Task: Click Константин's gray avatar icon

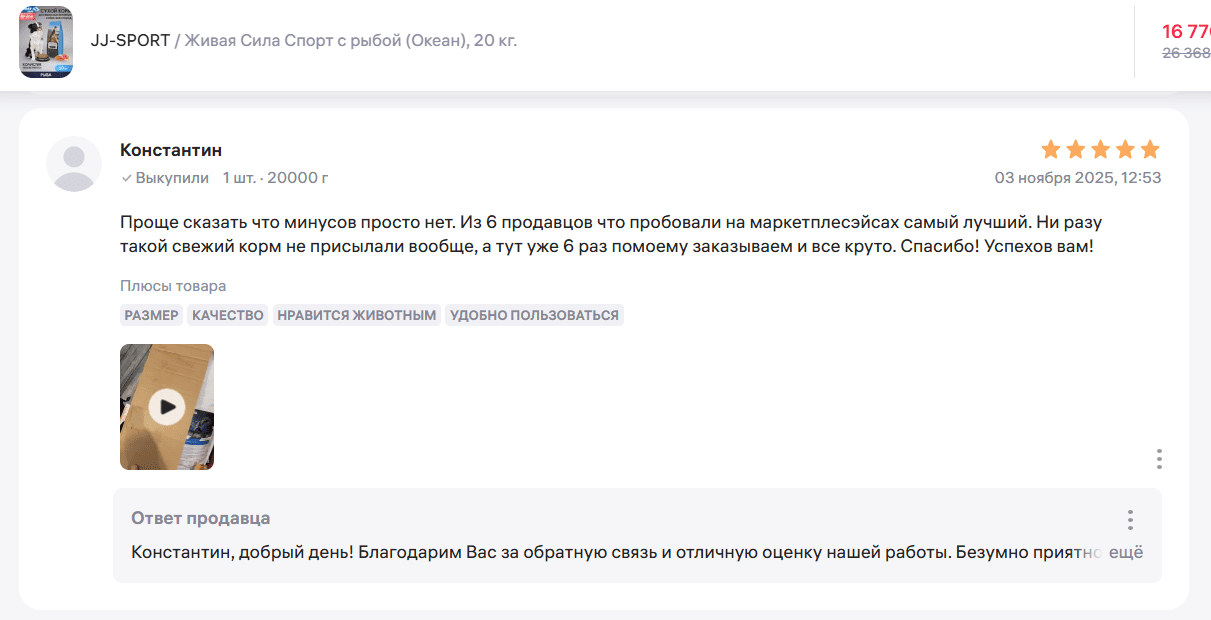Action: pyautogui.click(x=74, y=164)
